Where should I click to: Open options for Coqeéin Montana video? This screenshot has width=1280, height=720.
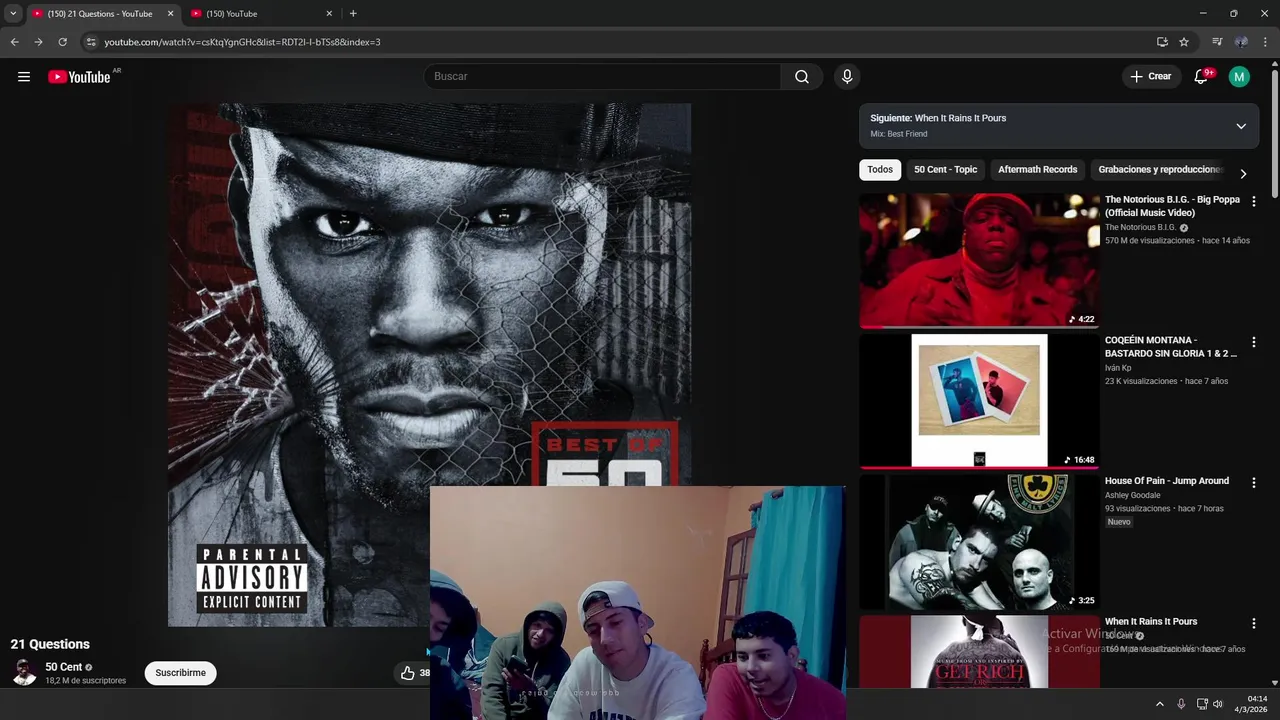(x=1254, y=343)
